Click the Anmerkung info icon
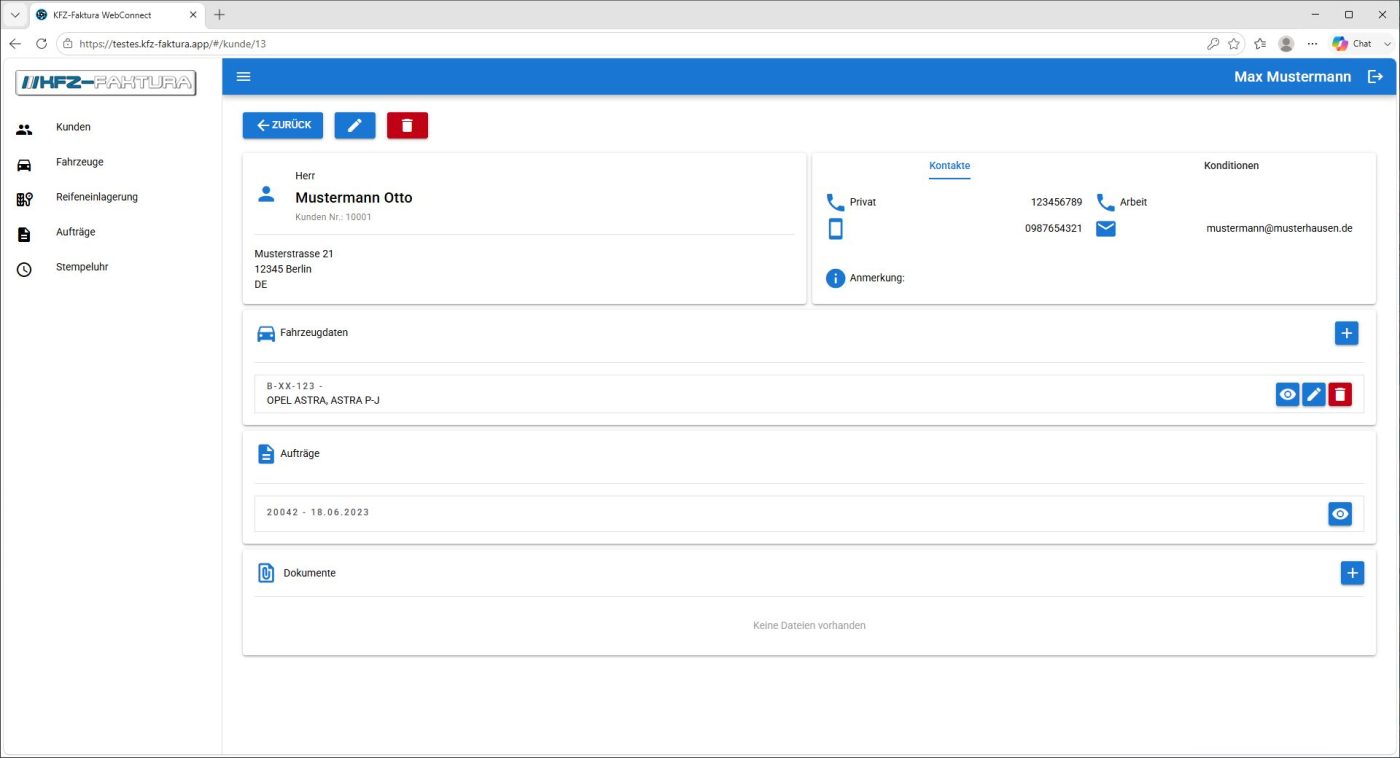Viewport: 1400px width, 758px height. [836, 278]
